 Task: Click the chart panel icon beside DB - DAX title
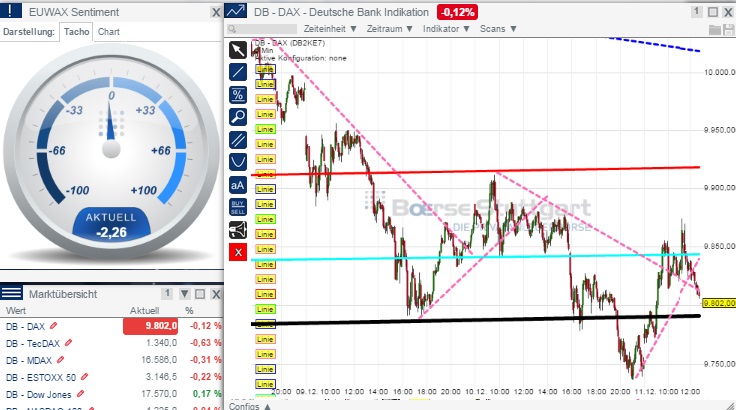236,10
